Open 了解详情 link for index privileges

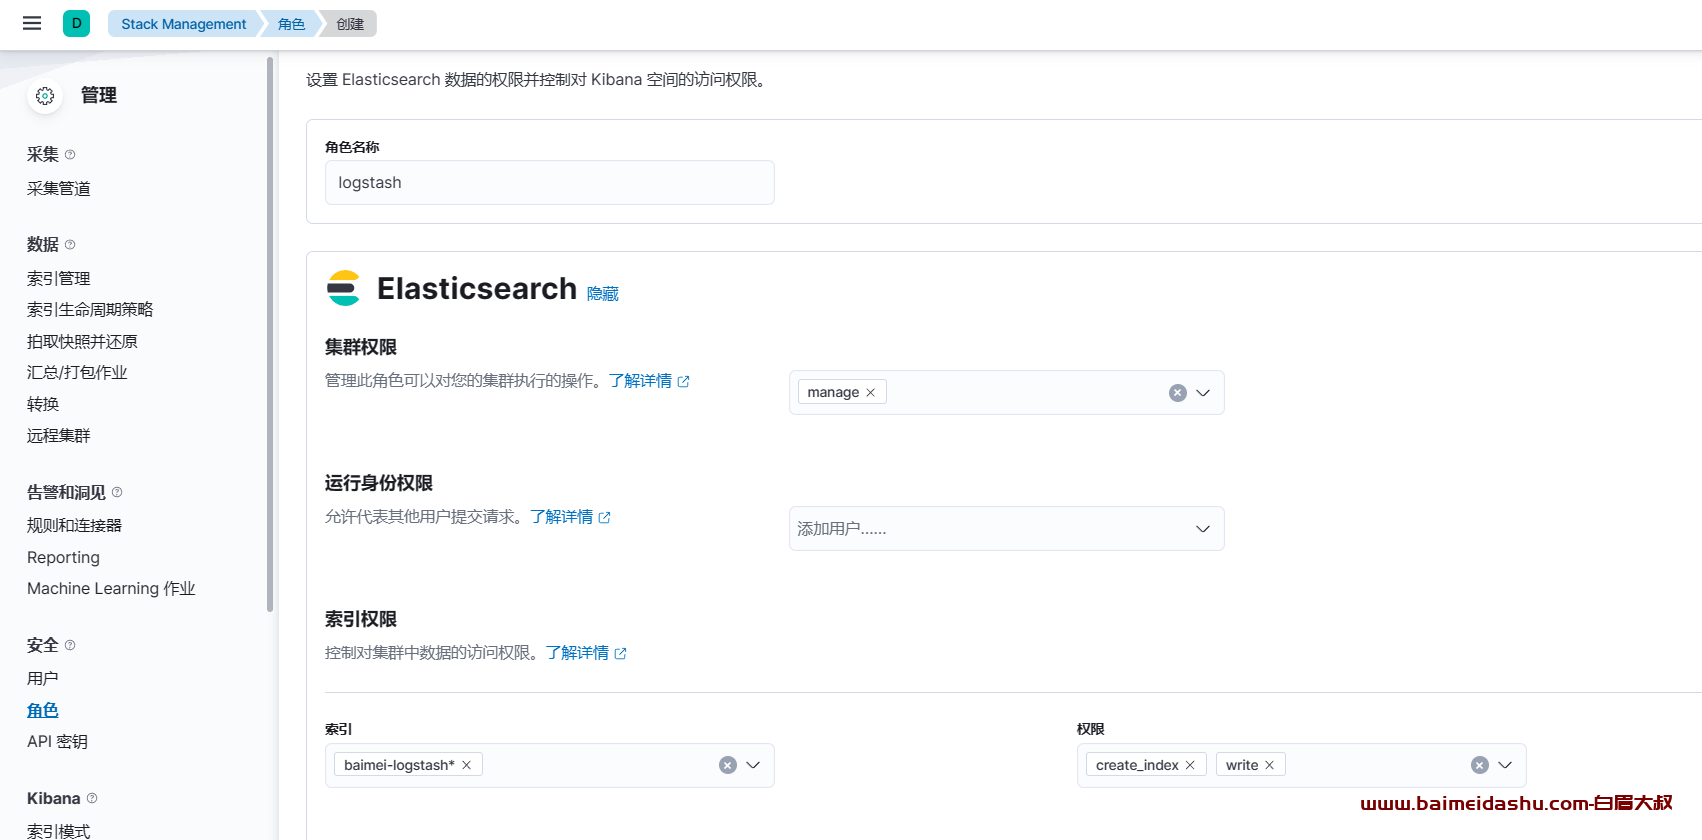(x=586, y=653)
